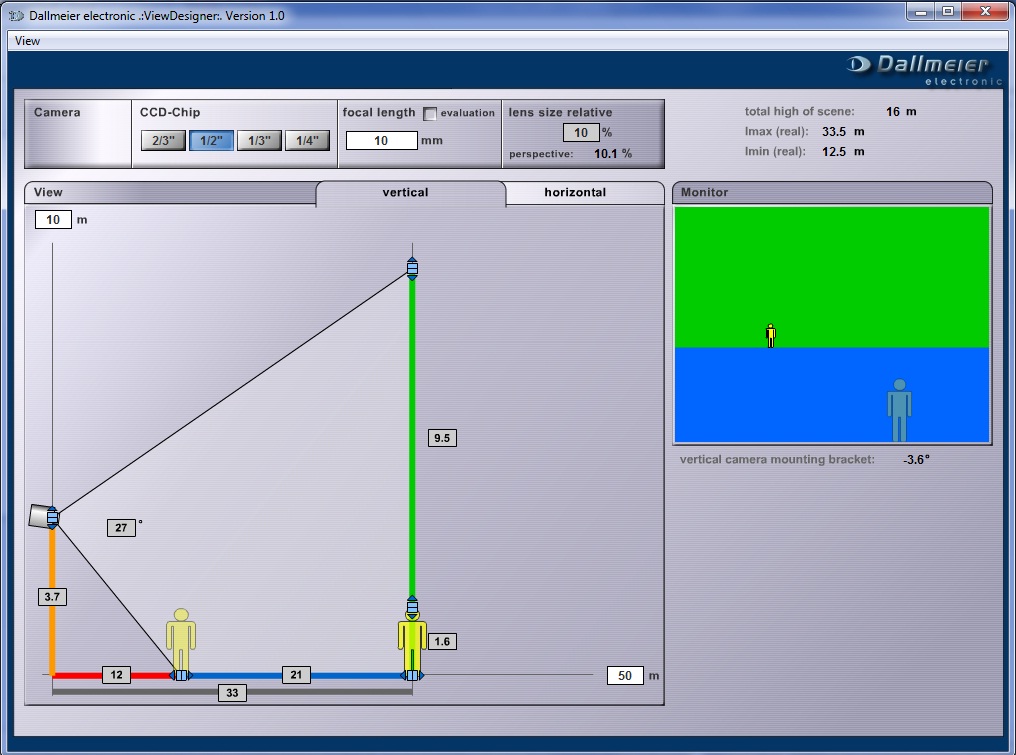Click the 33 total distance label
1016x755 pixels.
[232, 693]
